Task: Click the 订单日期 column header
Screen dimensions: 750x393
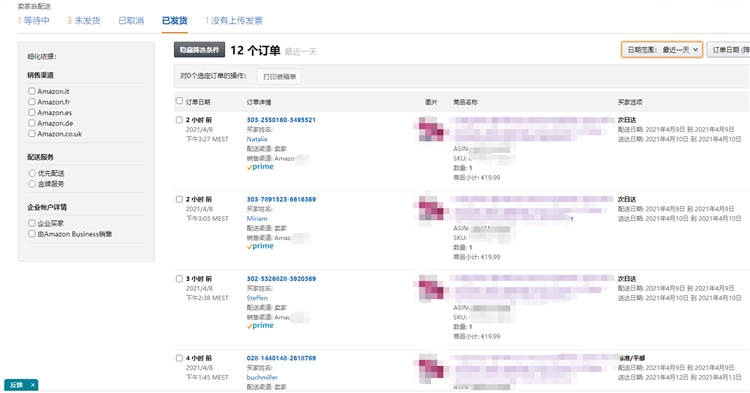Action: click(x=198, y=102)
